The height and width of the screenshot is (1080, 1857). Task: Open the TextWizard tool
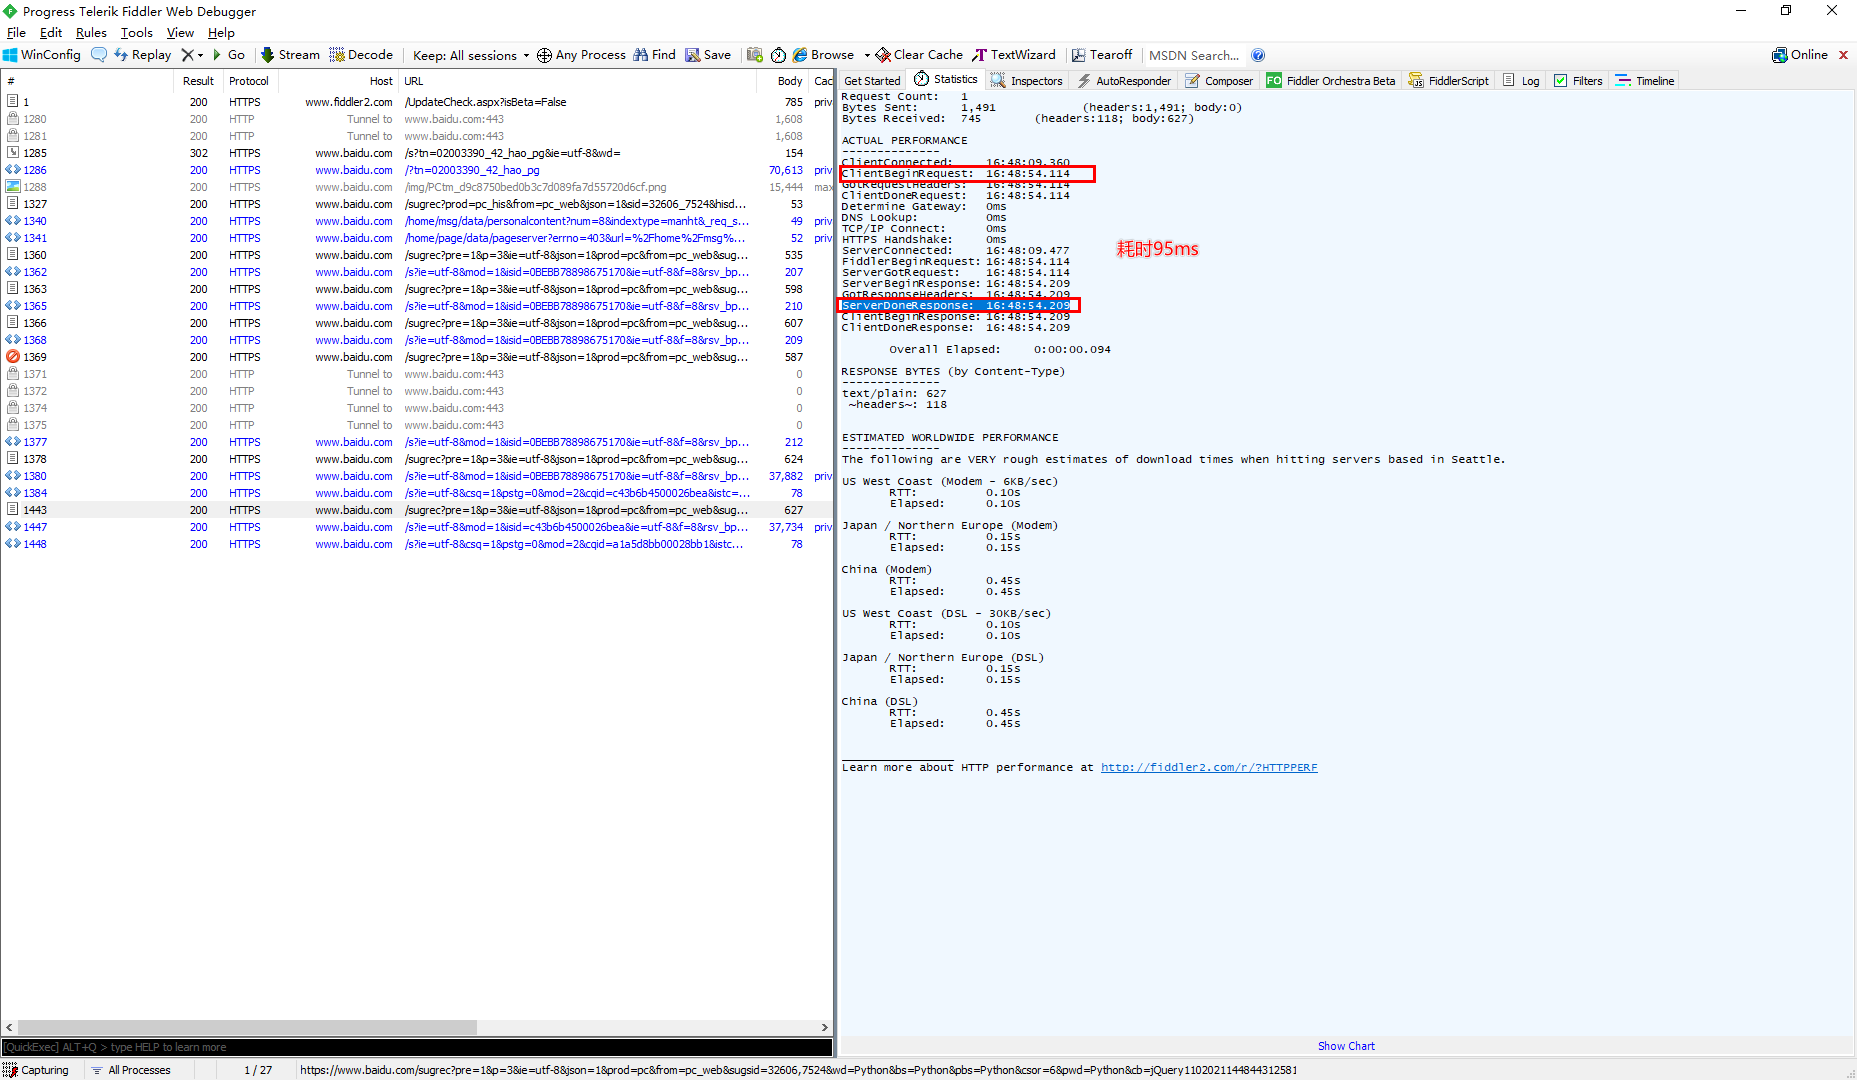click(1014, 55)
